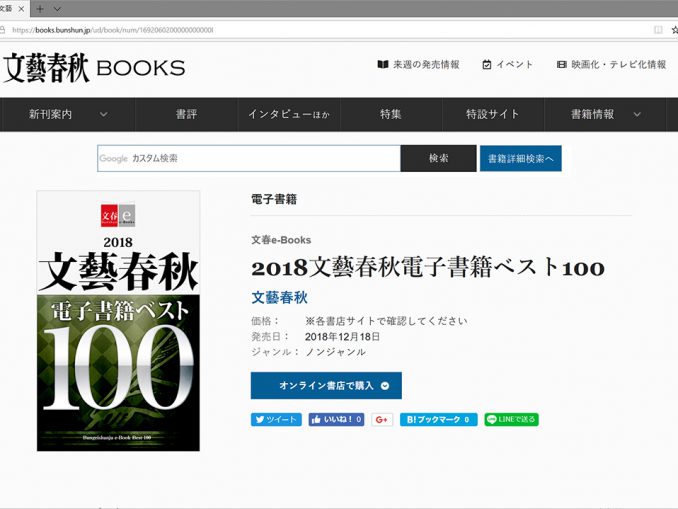Open 来週の発売情報 link

[x=426, y=64]
